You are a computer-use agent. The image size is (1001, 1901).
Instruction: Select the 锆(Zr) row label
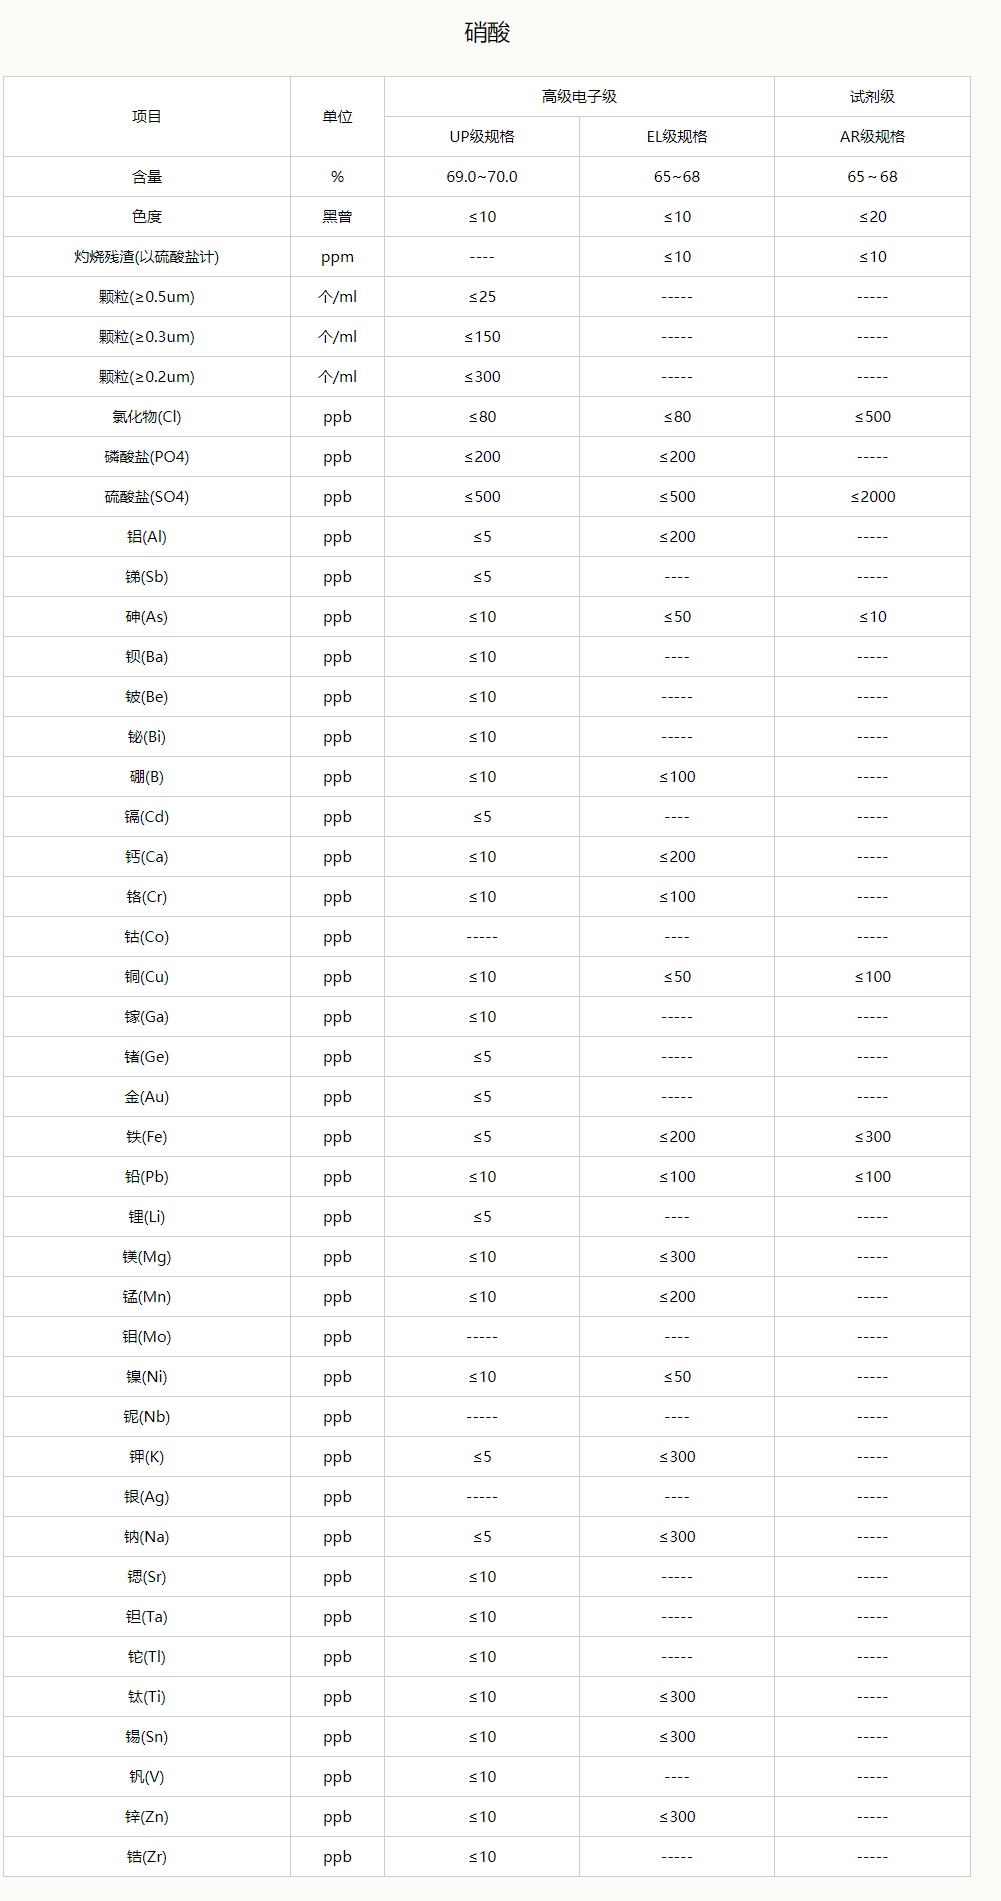[x=147, y=1857]
